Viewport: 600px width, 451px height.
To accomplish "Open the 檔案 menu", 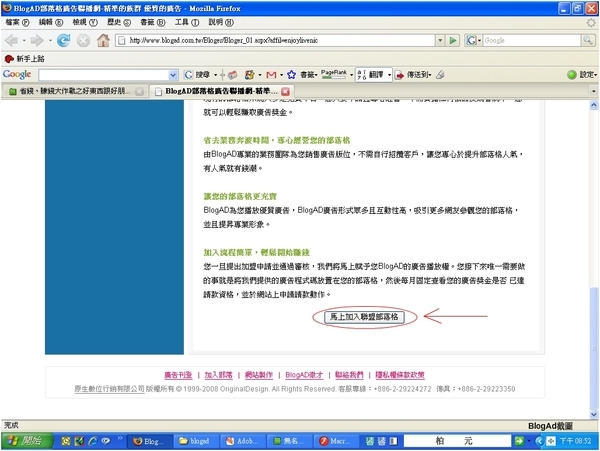I will [17, 22].
